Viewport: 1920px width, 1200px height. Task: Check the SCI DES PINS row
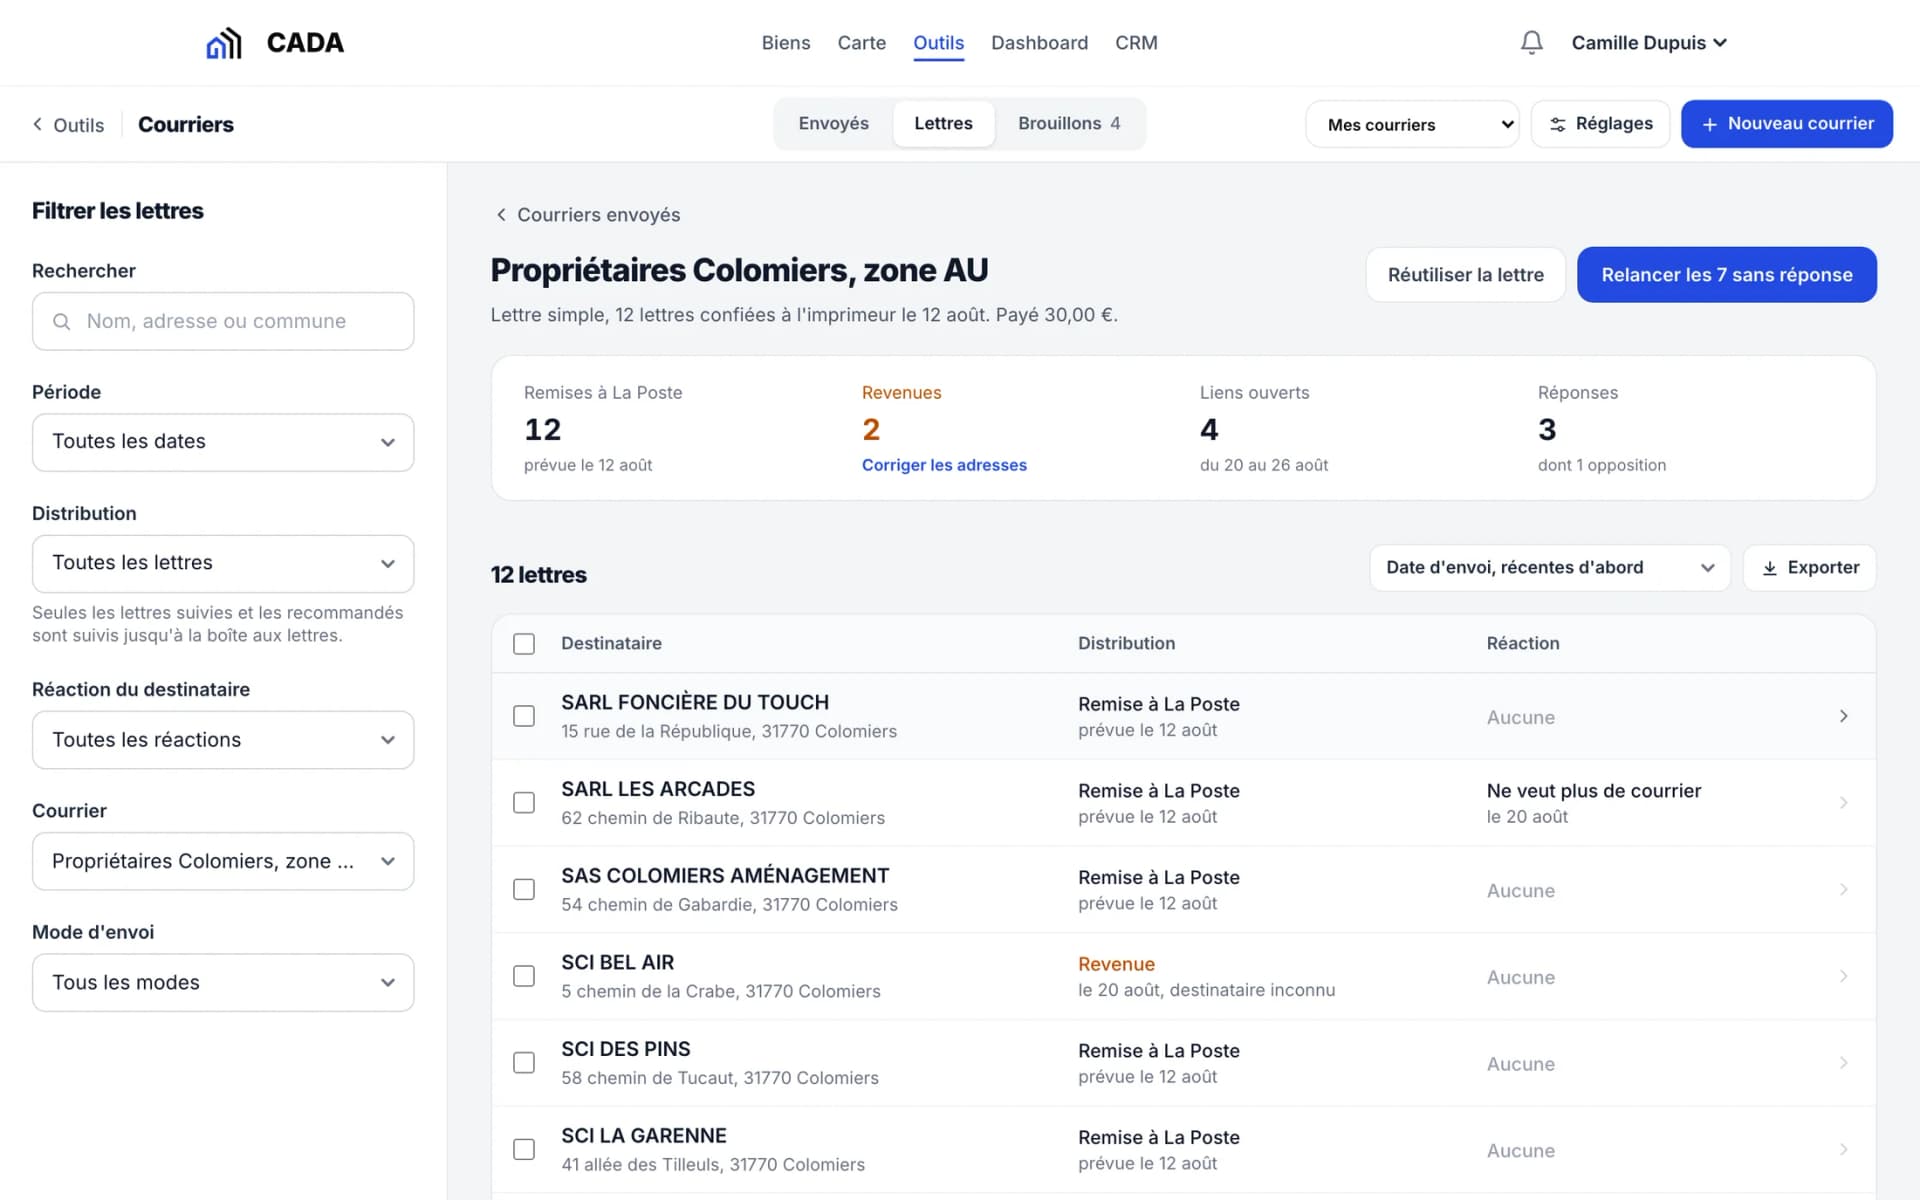(x=524, y=1063)
